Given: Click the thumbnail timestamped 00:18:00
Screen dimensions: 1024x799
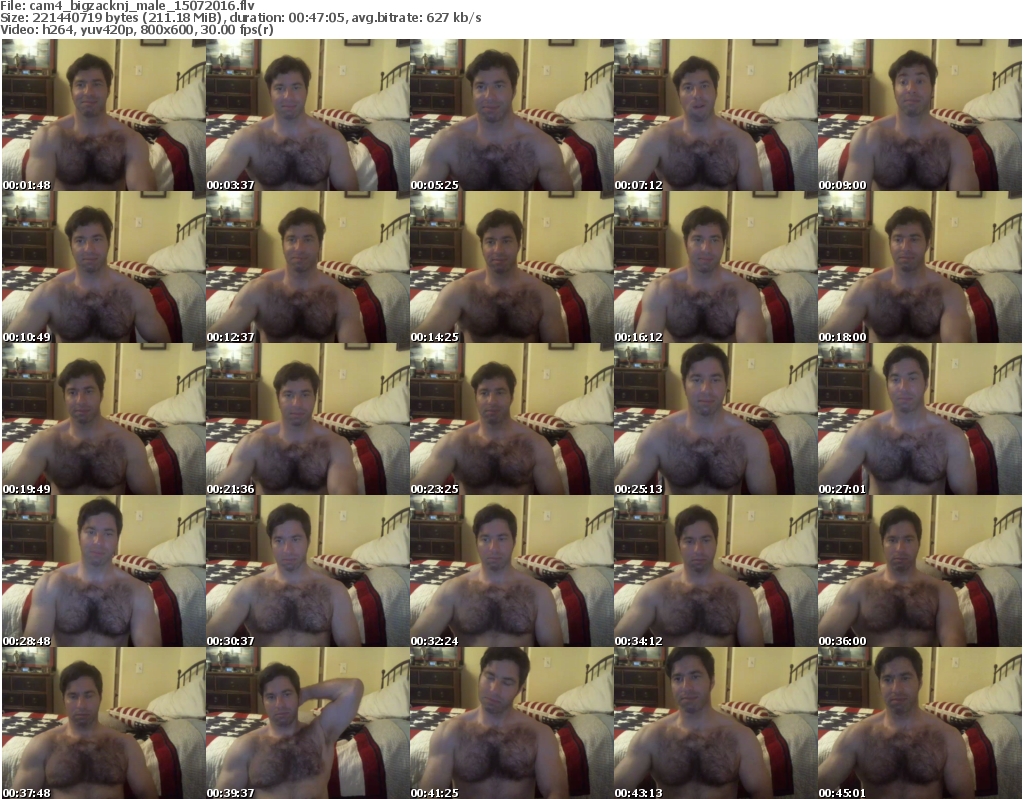Looking at the screenshot, I should [920, 267].
